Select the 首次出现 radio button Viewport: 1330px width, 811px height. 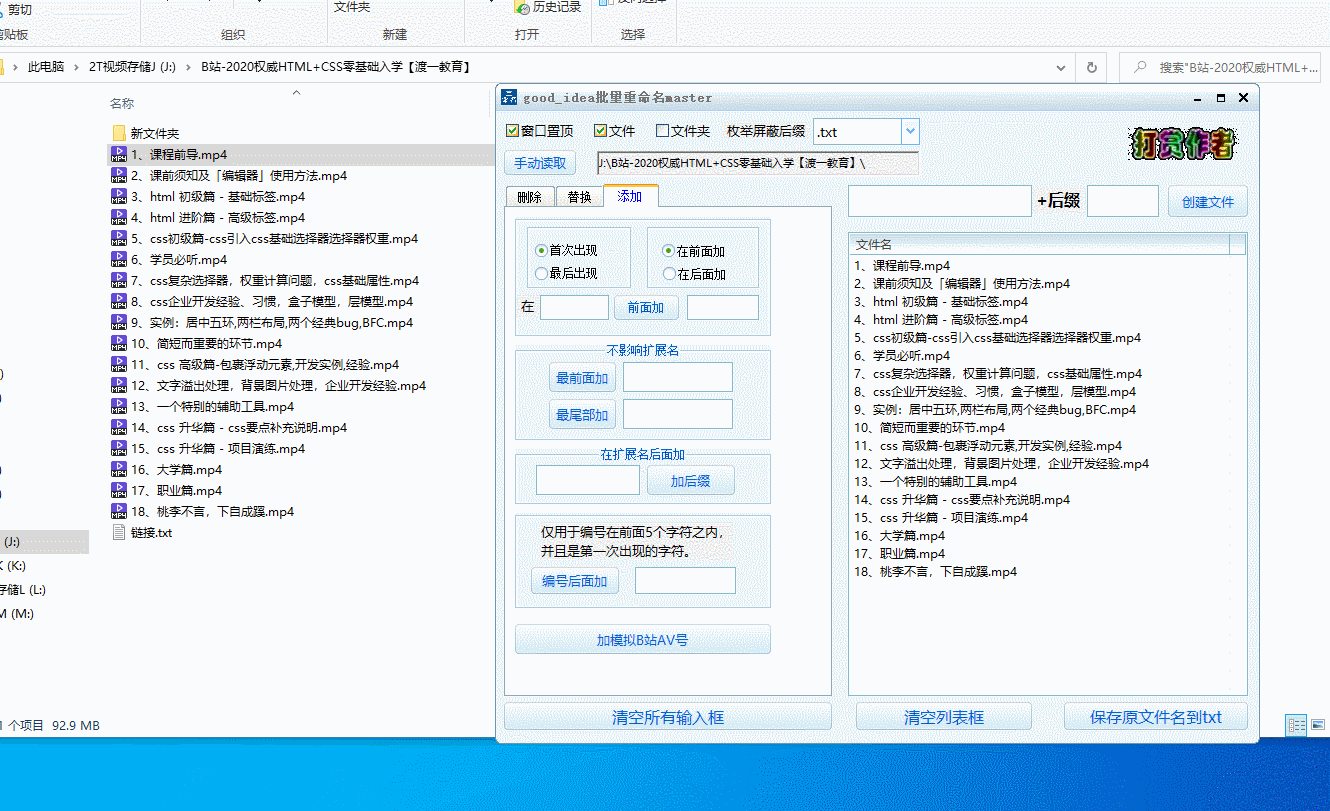541,250
